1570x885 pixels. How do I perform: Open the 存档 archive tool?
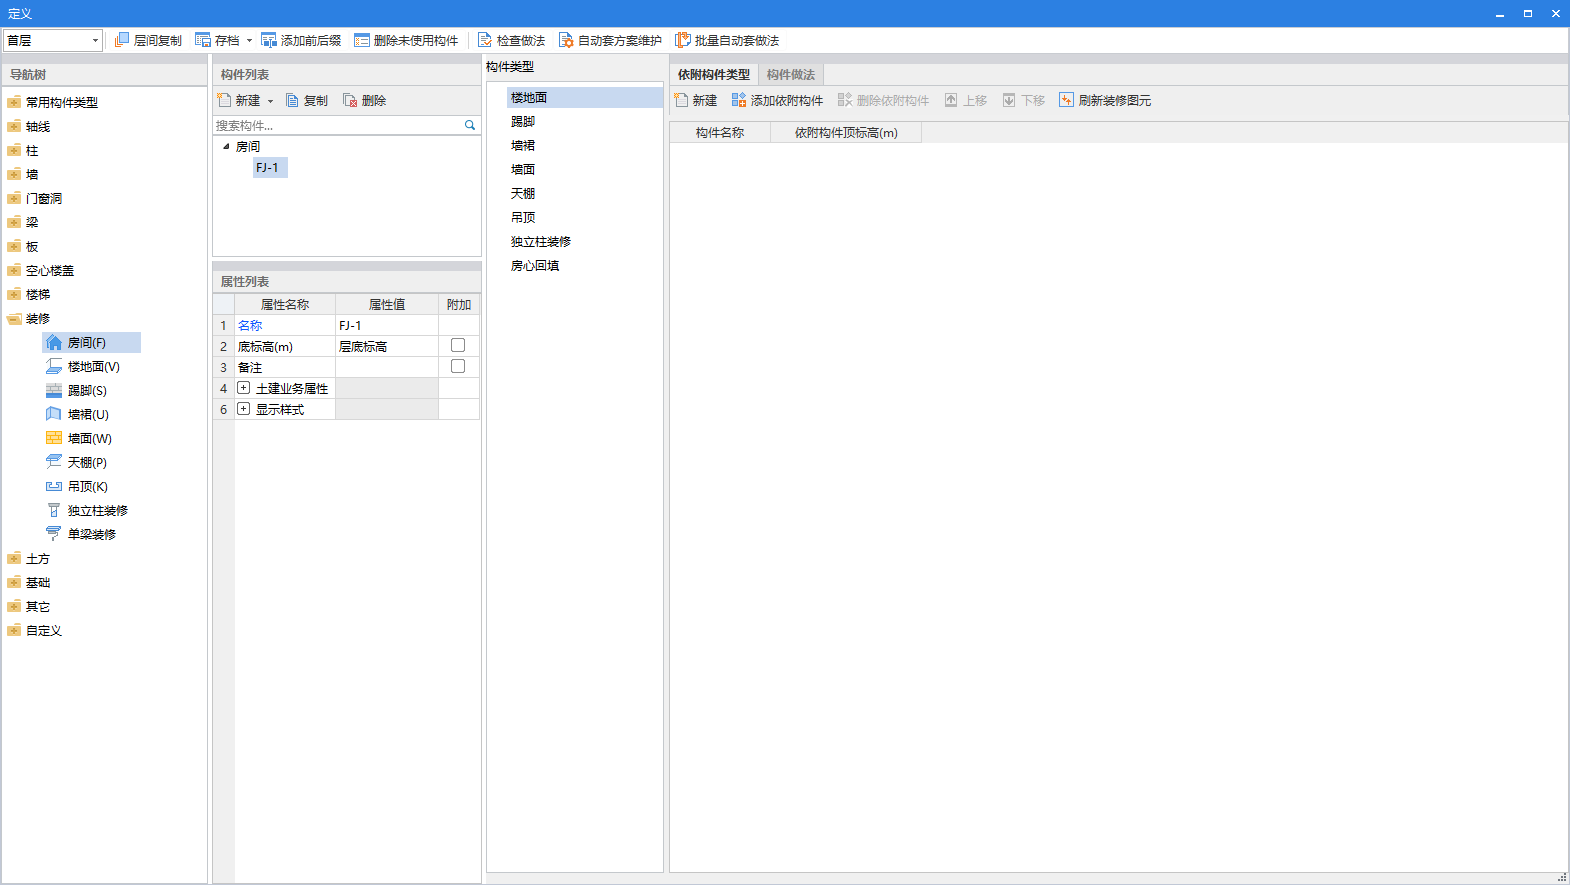[217, 40]
